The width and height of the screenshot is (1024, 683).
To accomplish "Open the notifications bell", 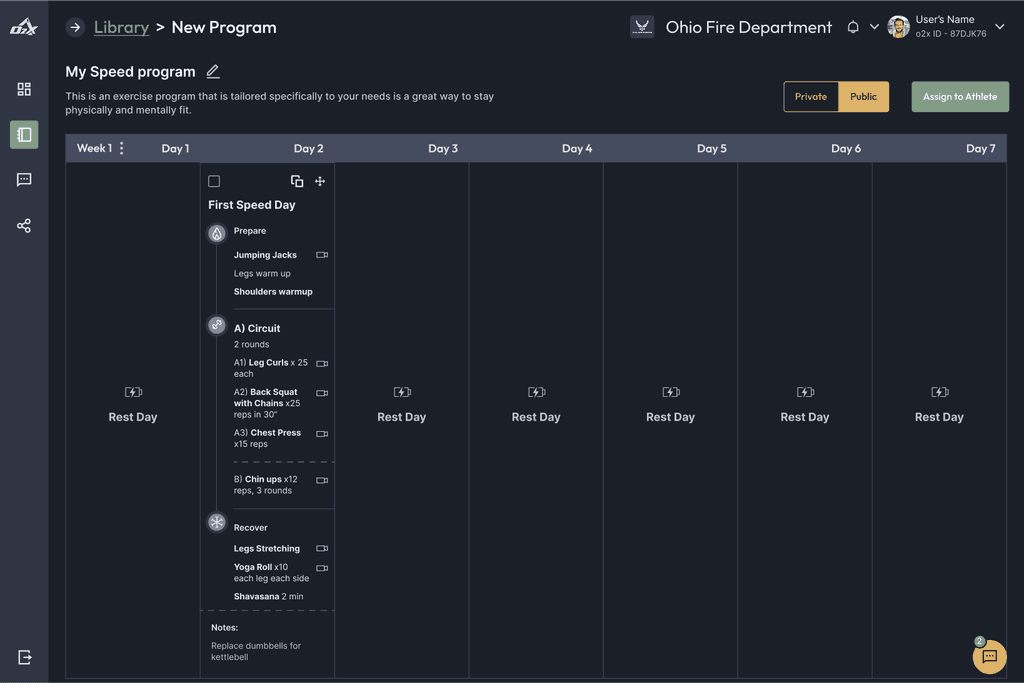I will click(x=853, y=27).
